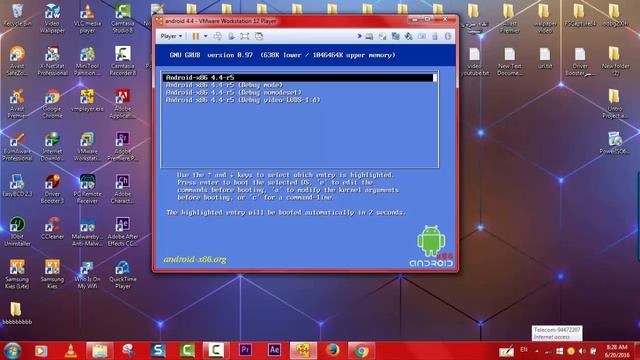Open power options arrow beside pause button
640x360 pixels.
206,36
